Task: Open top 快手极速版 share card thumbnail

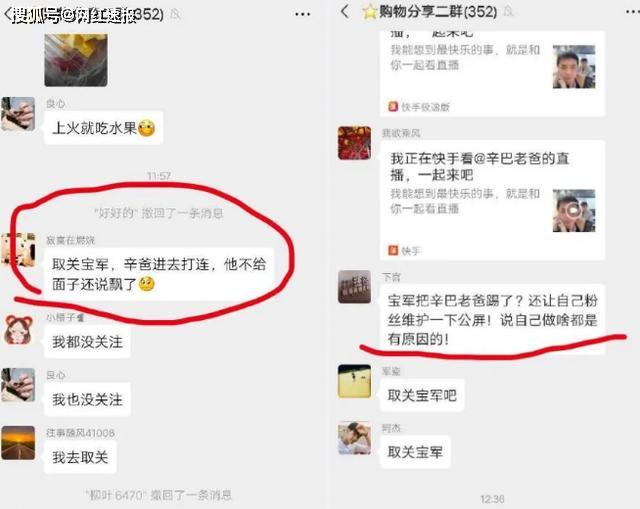Action: 574,67
